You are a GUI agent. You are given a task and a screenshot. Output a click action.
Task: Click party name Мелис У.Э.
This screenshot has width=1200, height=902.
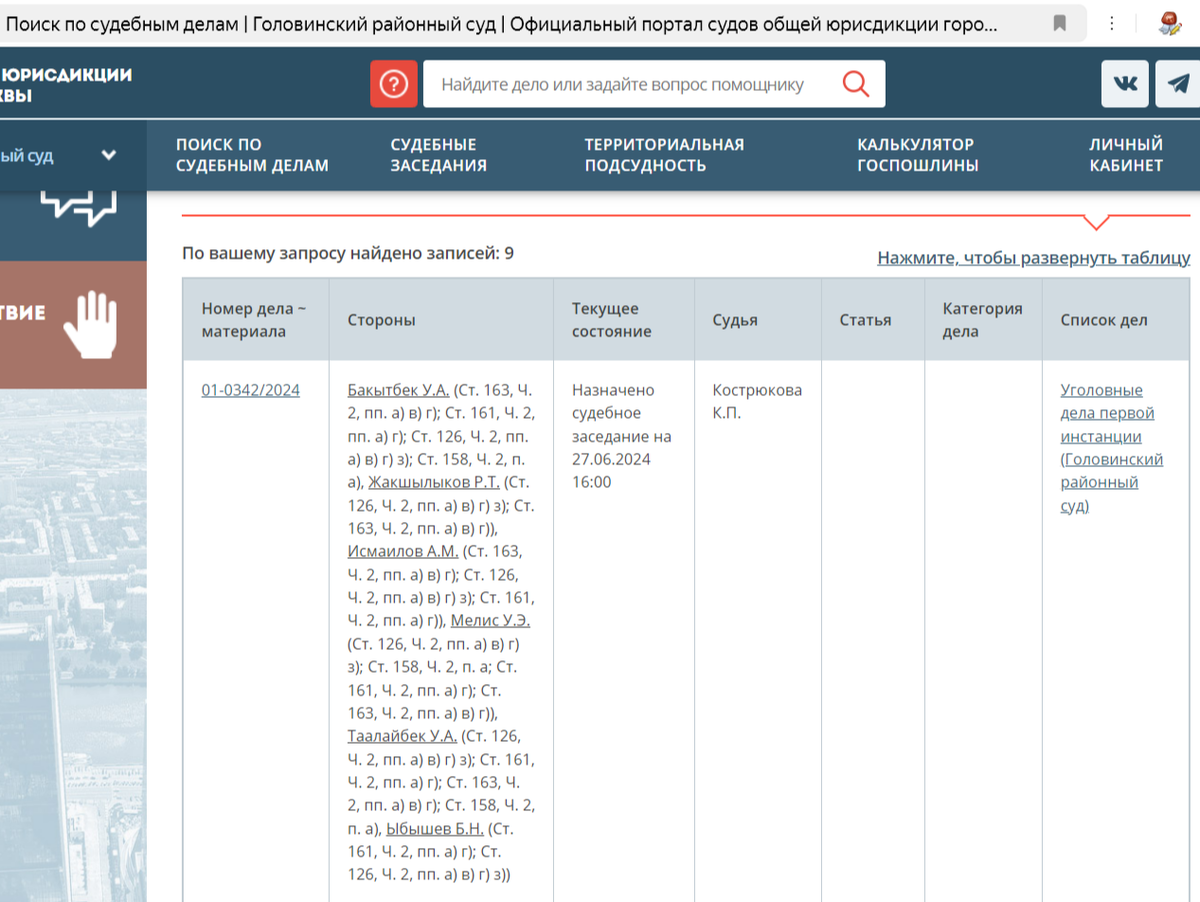point(490,620)
